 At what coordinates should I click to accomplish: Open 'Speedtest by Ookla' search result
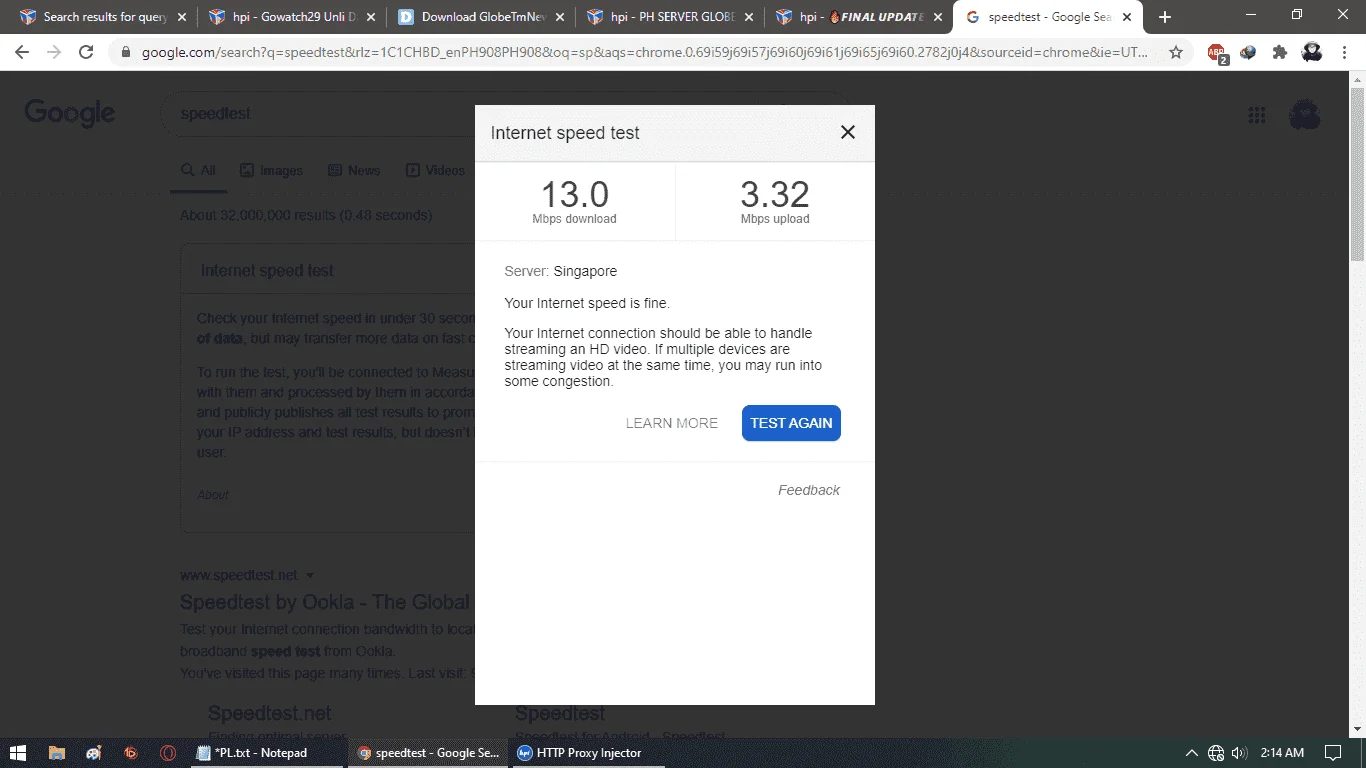325,602
